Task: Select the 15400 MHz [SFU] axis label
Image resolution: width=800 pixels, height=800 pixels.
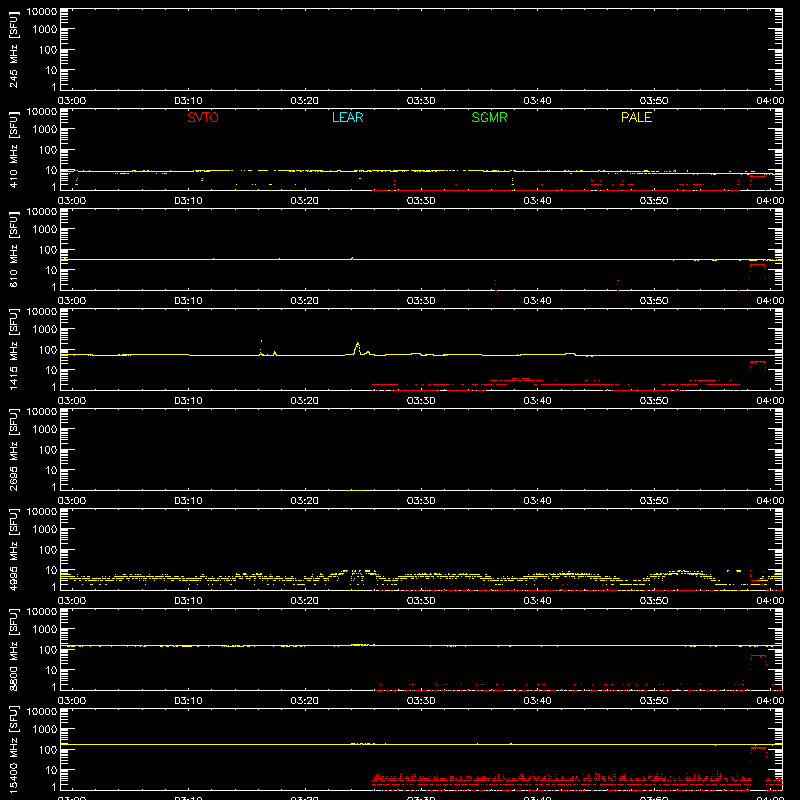Action: 13,749
